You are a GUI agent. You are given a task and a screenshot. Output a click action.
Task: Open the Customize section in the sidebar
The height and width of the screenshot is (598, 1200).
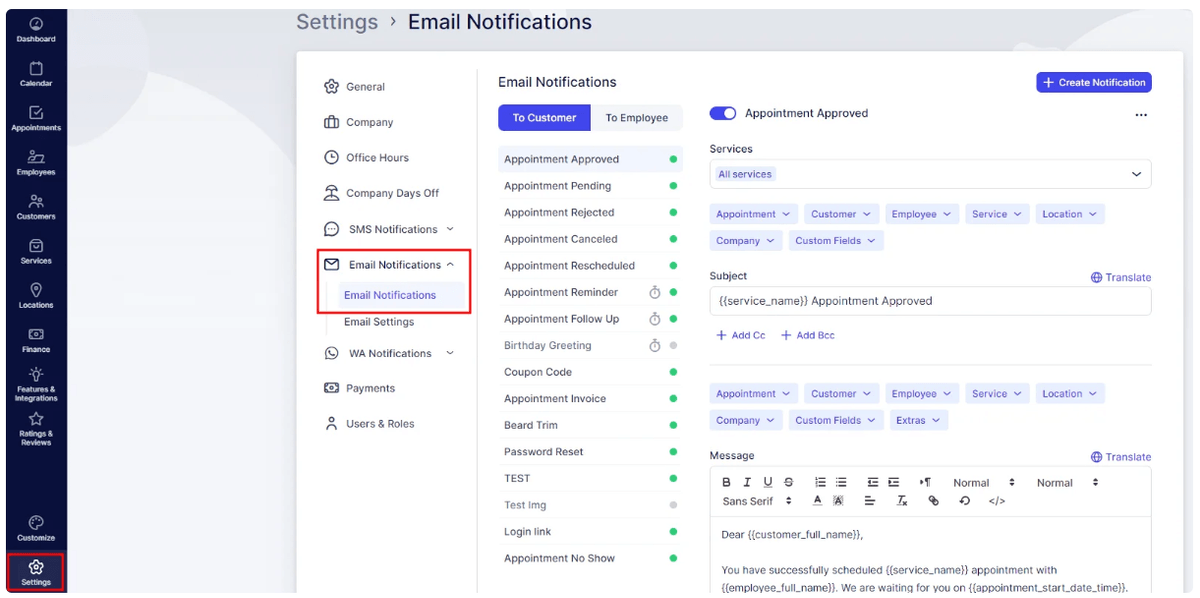36,528
